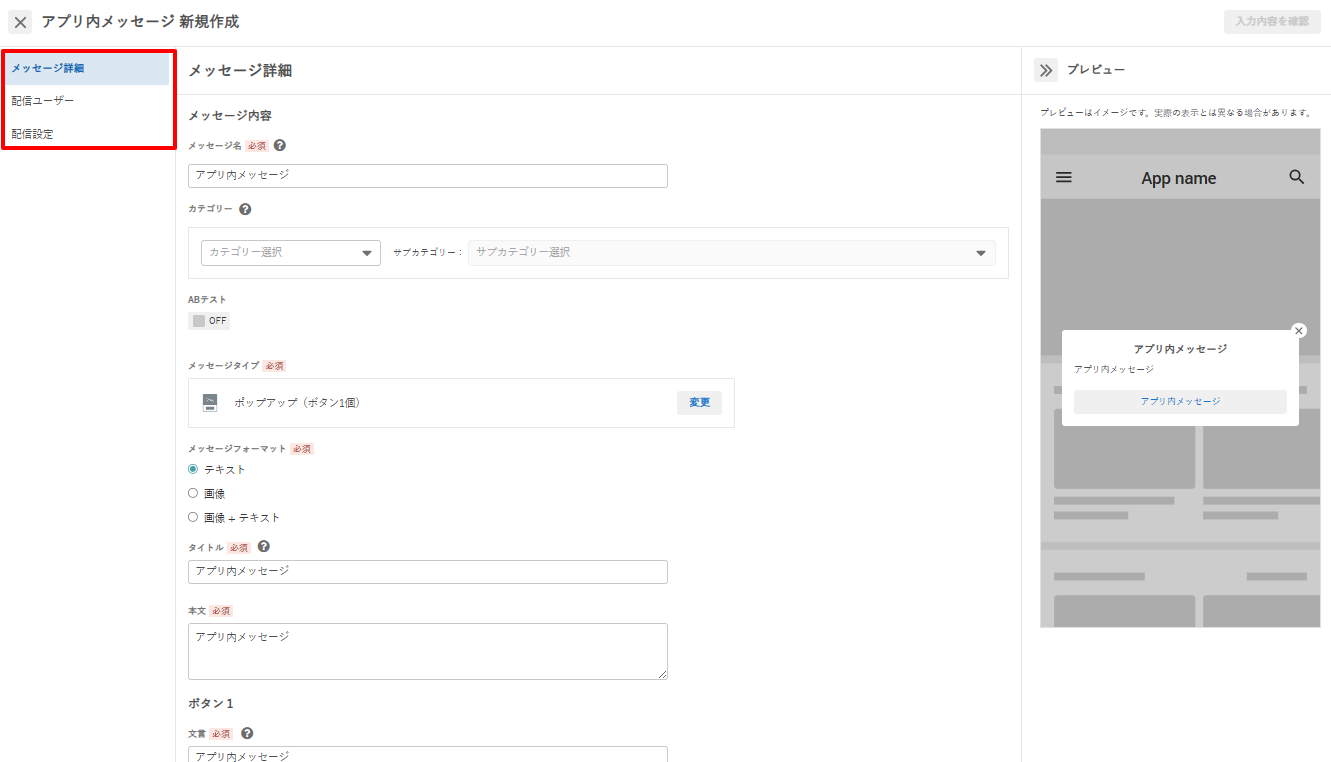Collapse the preview panel with double-chevron icon
The width and height of the screenshot is (1331, 762).
1046,70
